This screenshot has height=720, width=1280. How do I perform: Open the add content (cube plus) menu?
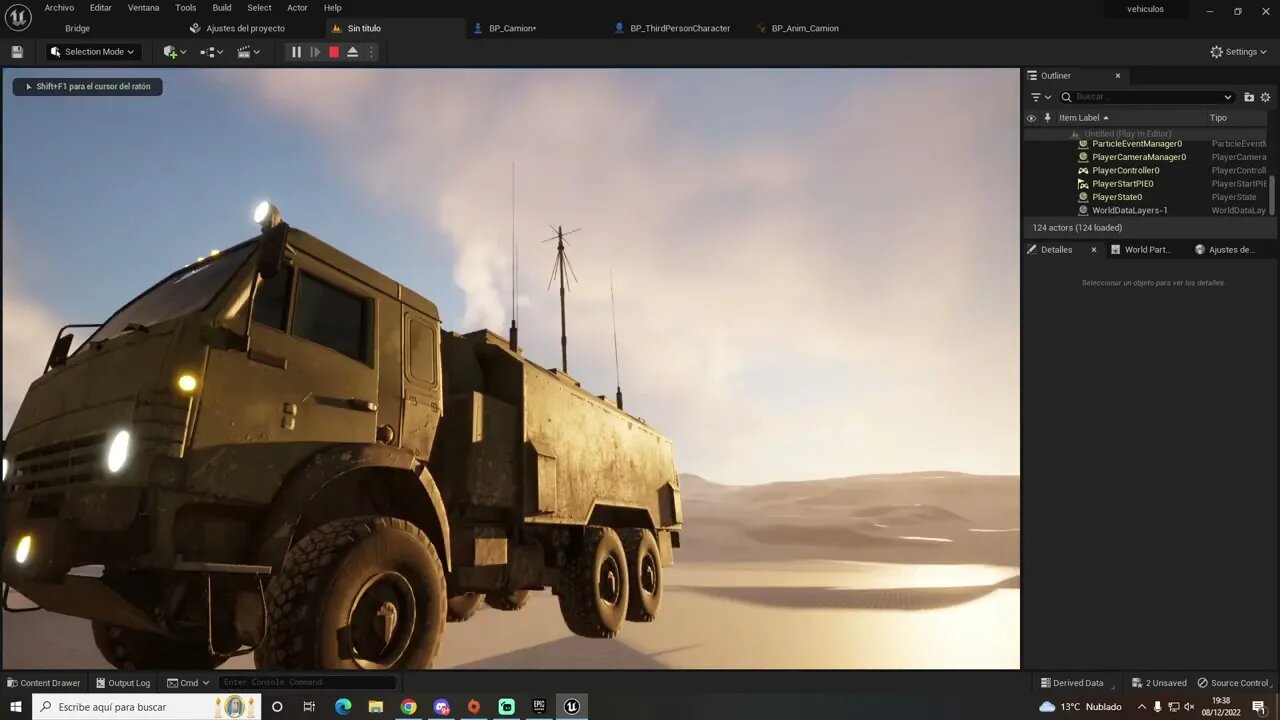coord(175,52)
